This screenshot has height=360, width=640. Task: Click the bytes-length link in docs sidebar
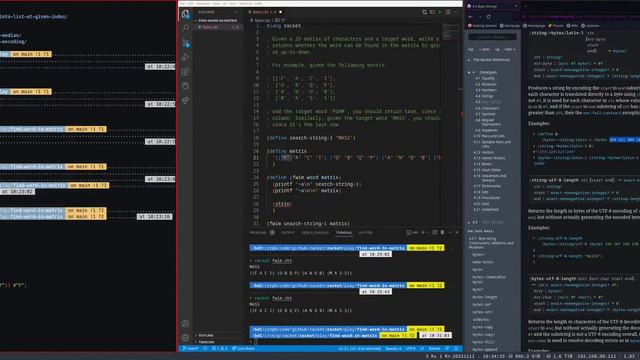(x=484, y=297)
